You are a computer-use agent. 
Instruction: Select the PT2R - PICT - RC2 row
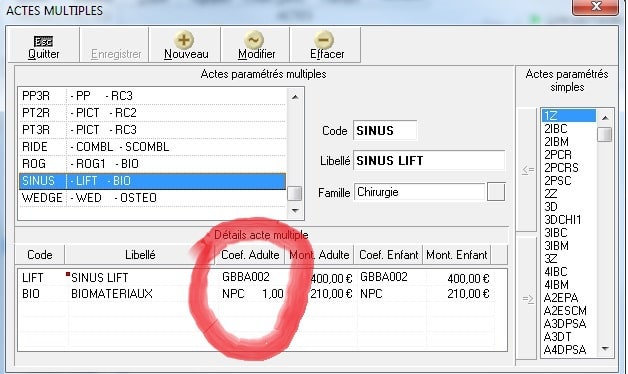coord(152,113)
